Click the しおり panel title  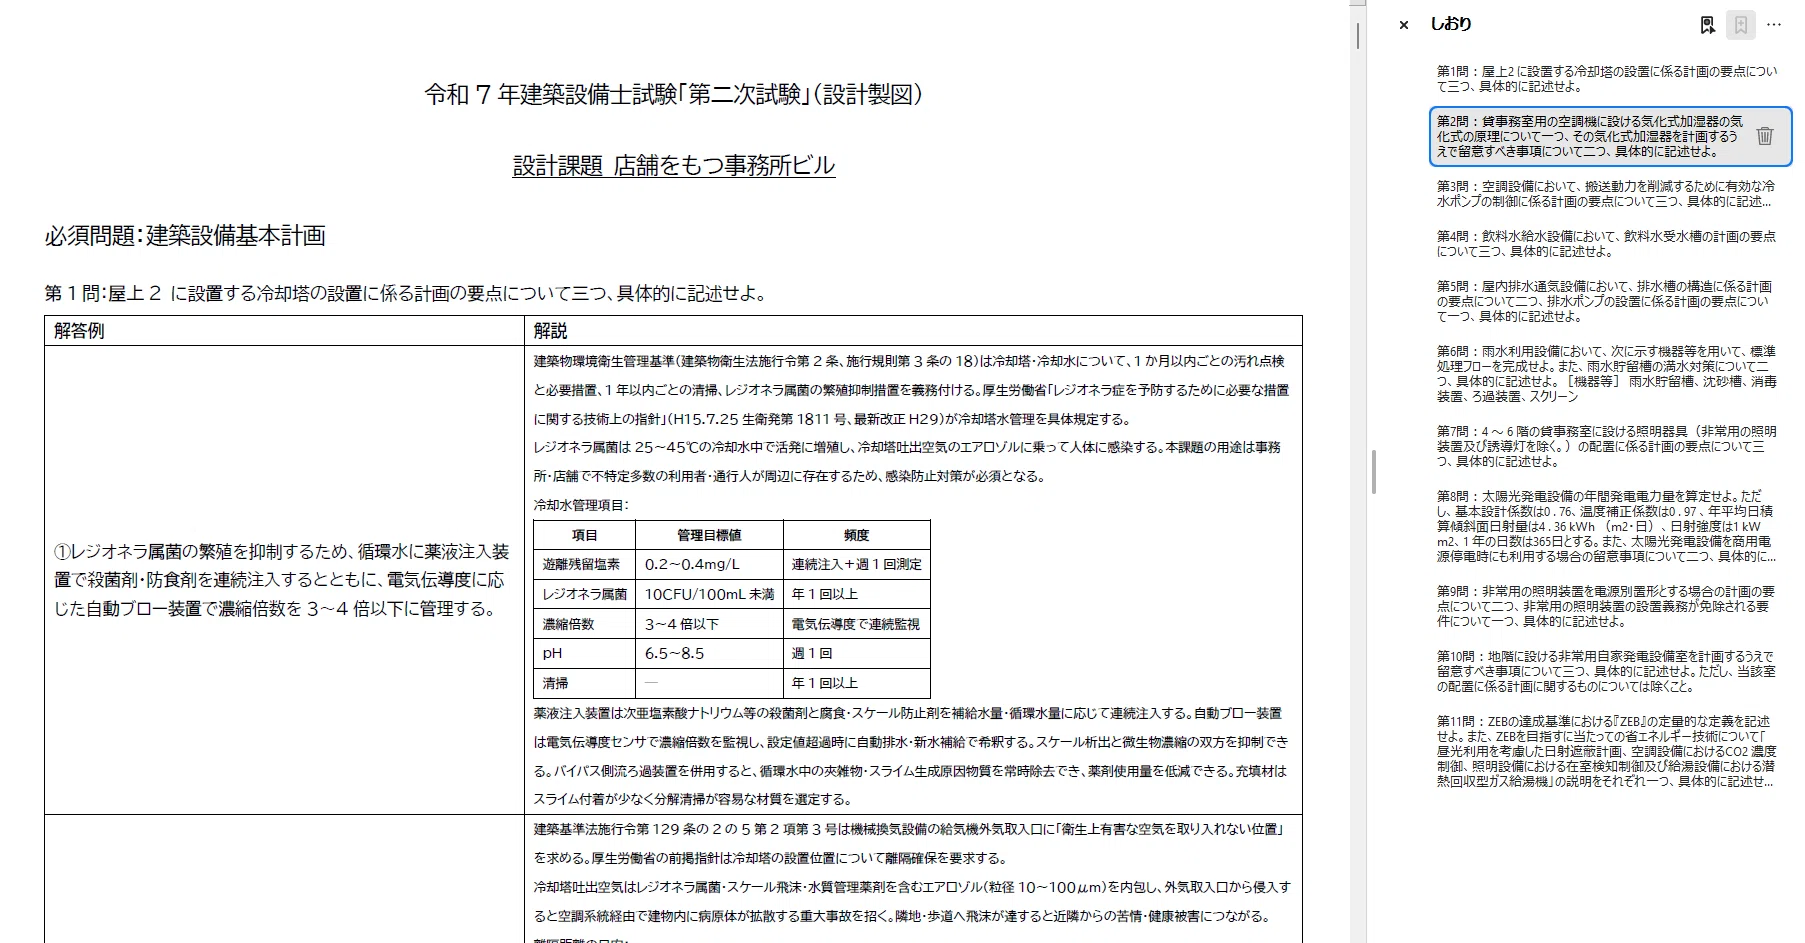(1450, 24)
